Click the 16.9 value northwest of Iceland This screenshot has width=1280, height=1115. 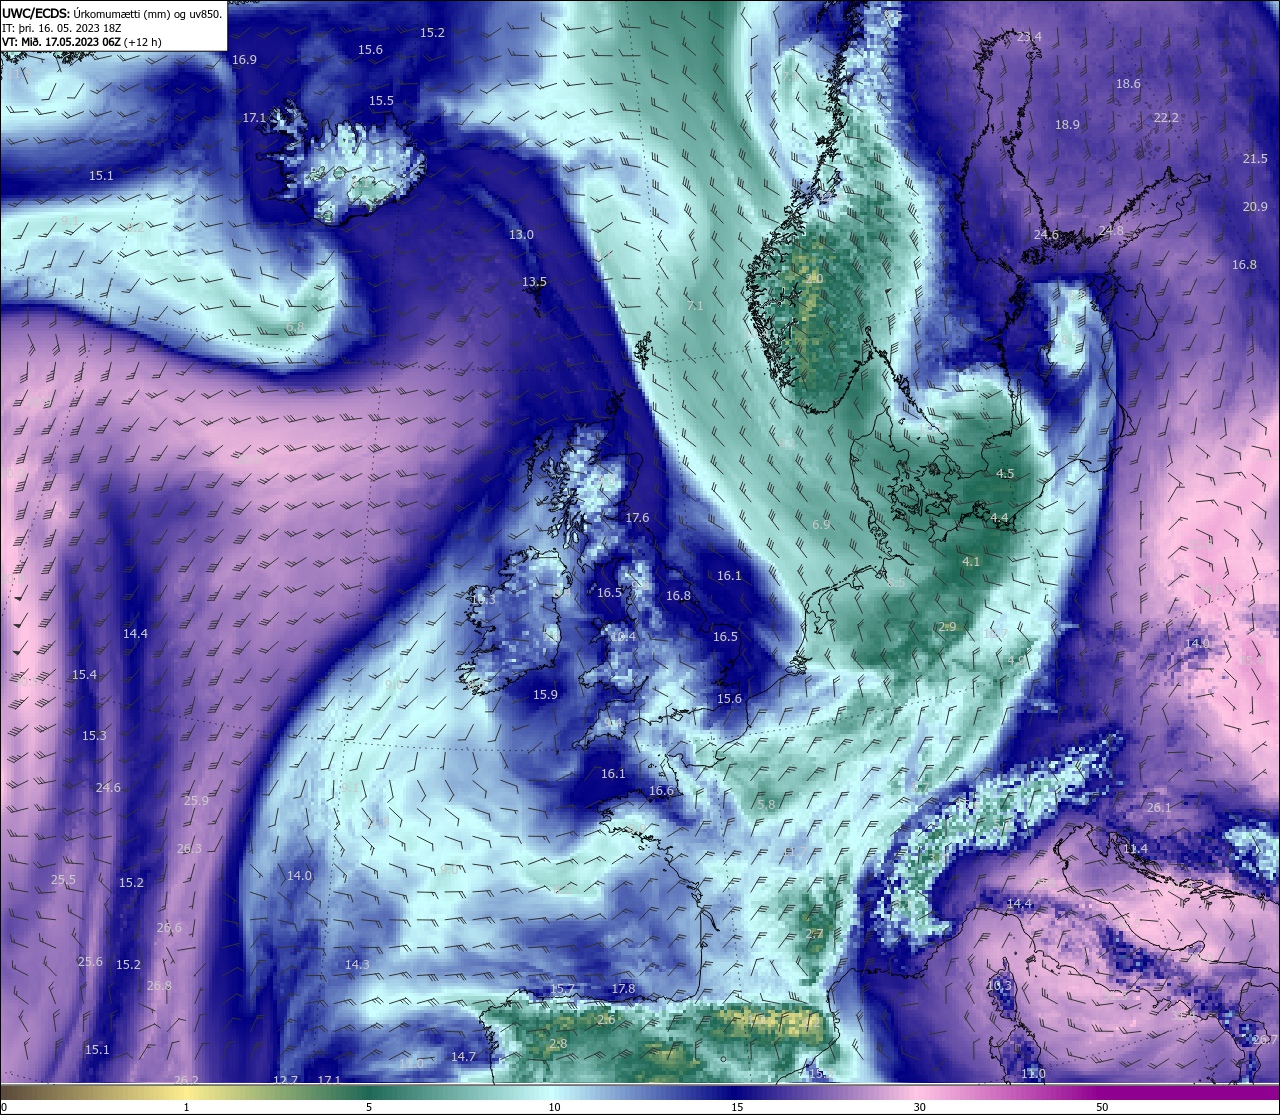tap(244, 60)
